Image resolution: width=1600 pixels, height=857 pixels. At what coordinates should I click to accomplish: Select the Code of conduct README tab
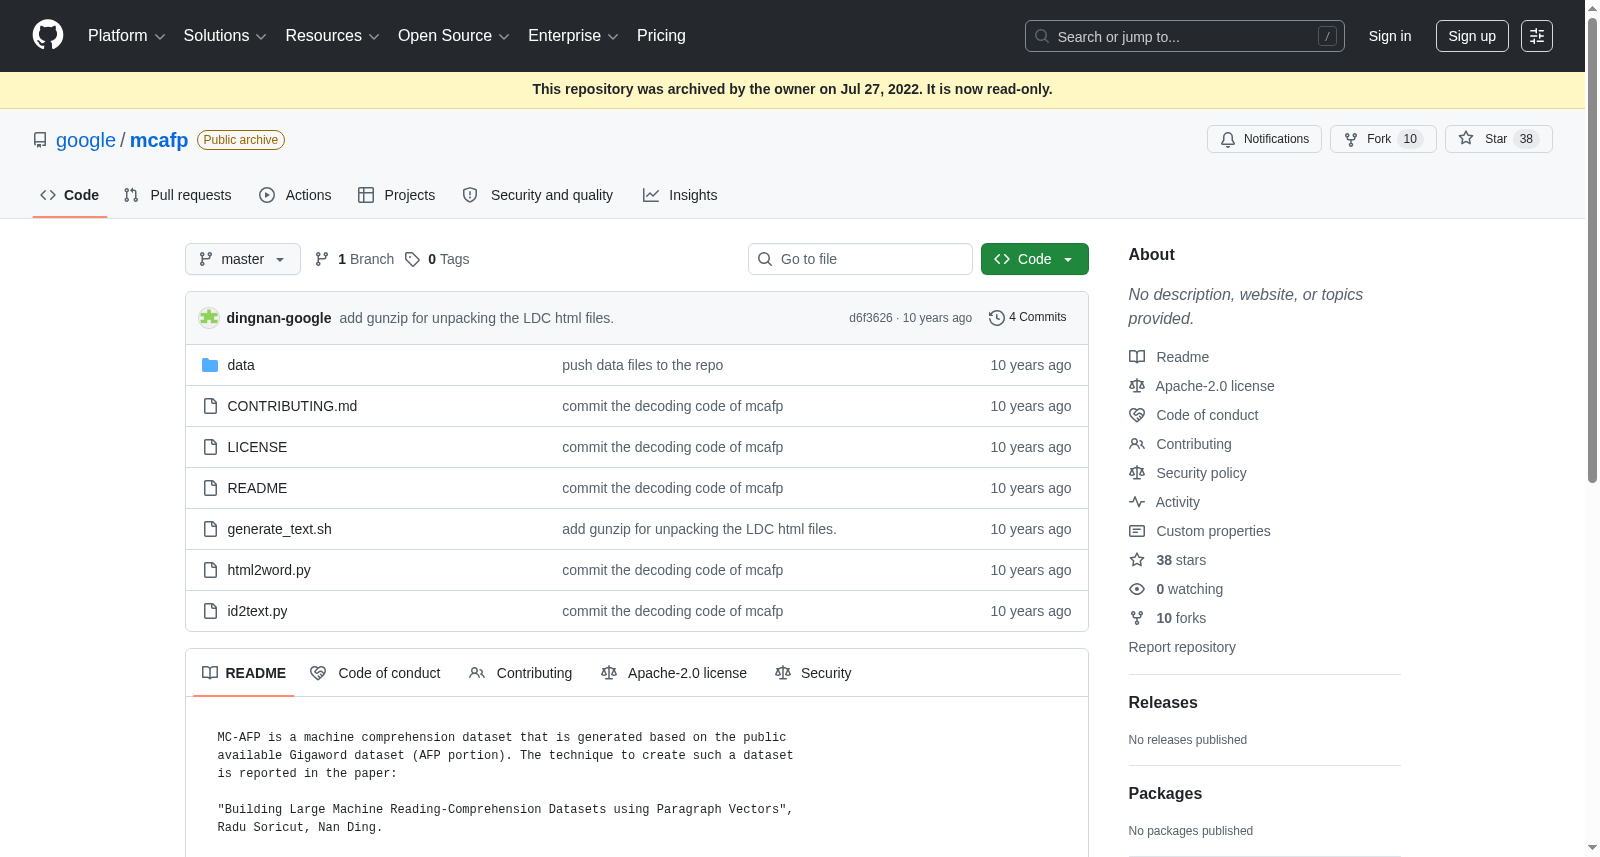click(376, 673)
